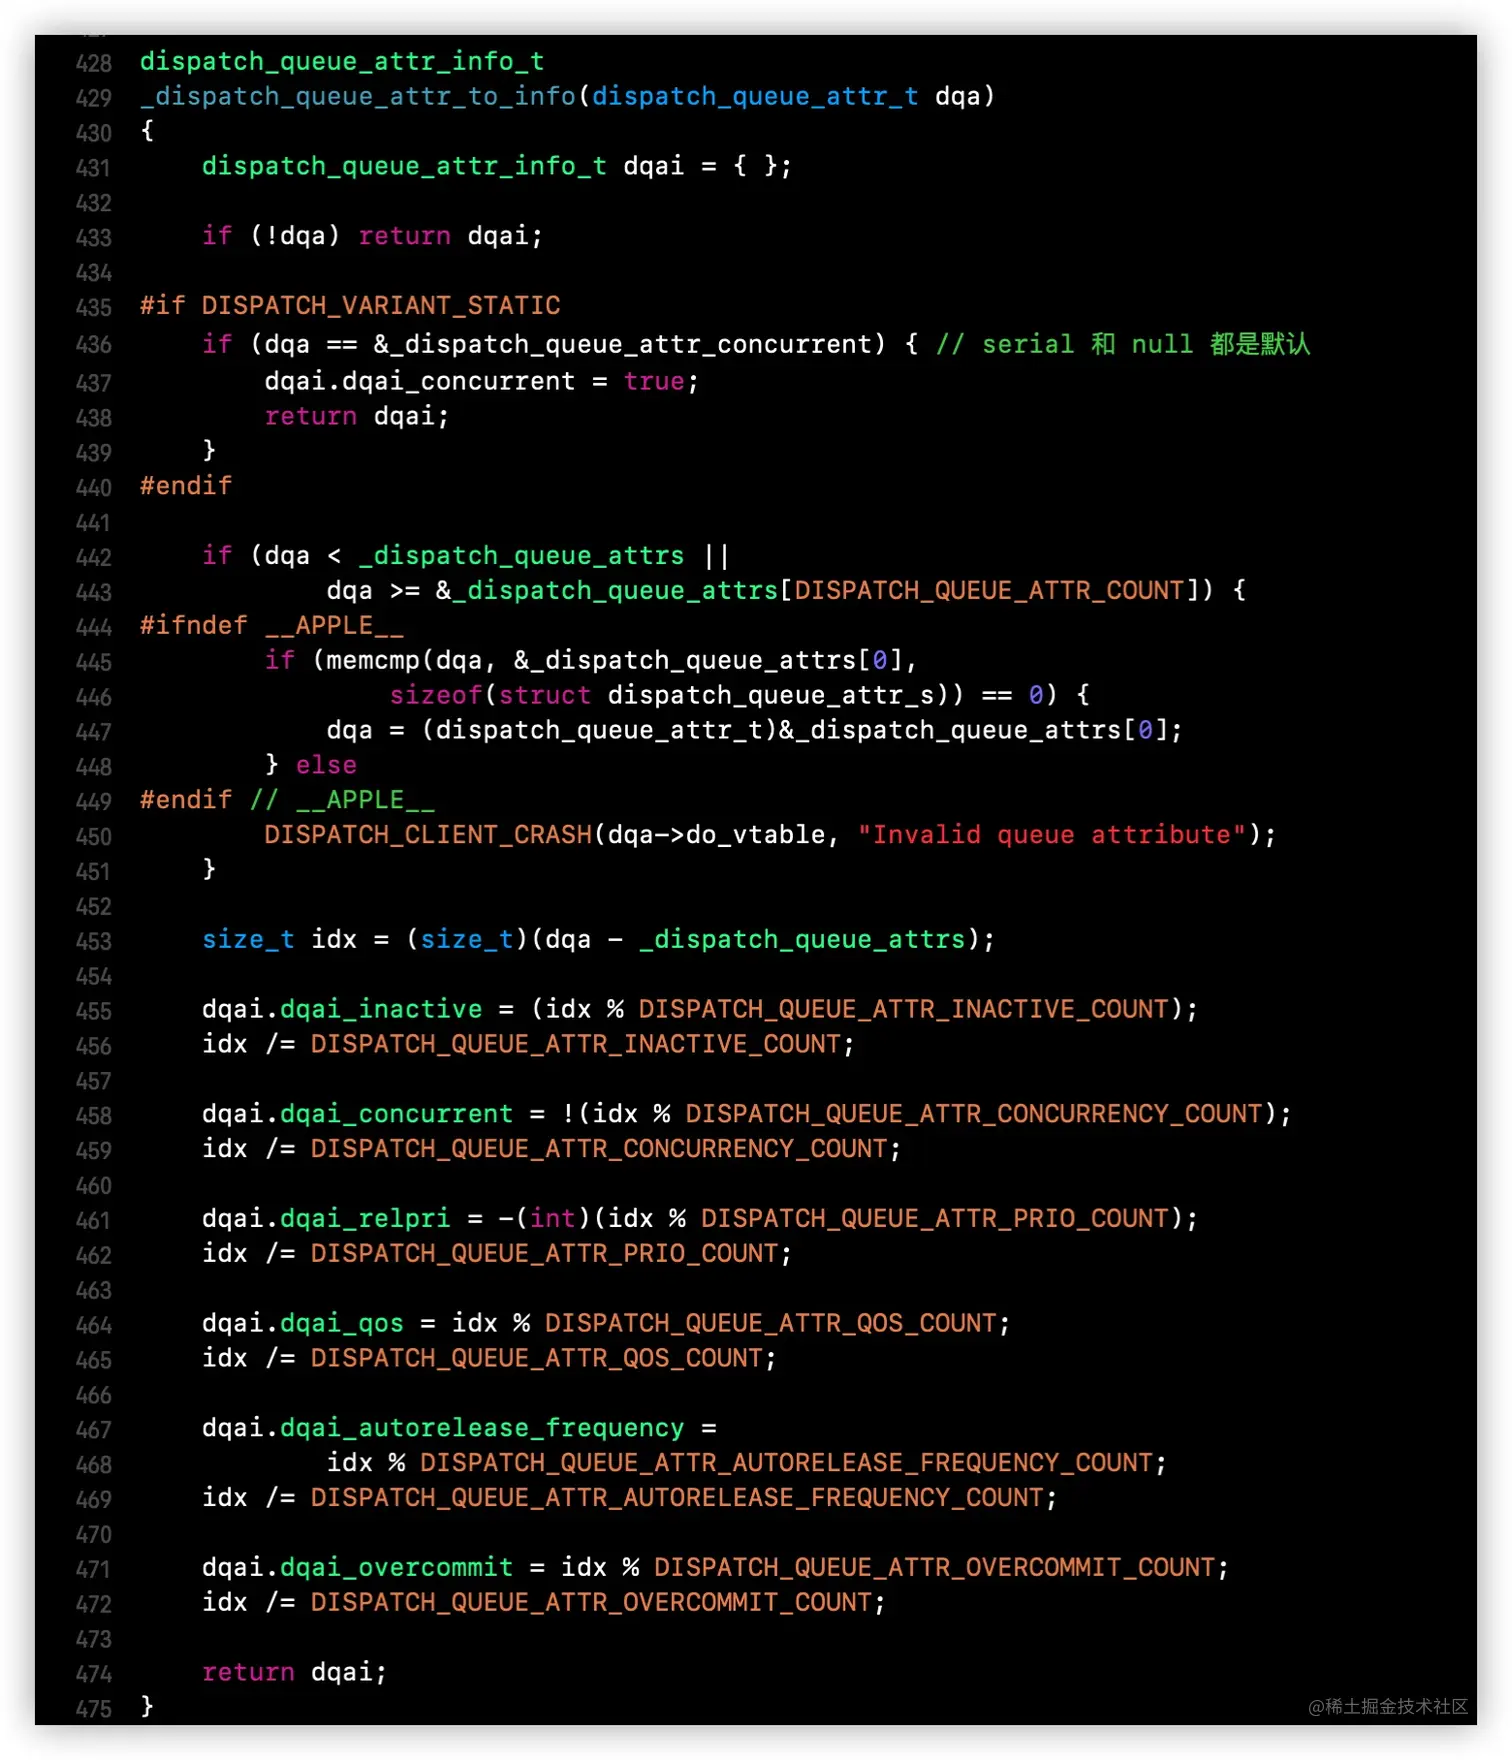Click the '#endif' on line 440
The width and height of the screenshot is (1512, 1760).
[x=186, y=487]
